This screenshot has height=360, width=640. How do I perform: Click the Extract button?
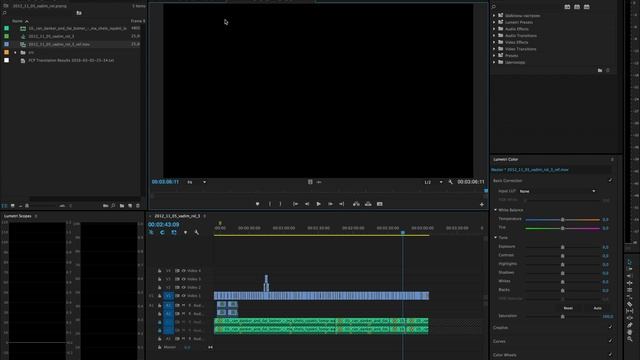[x=368, y=204]
